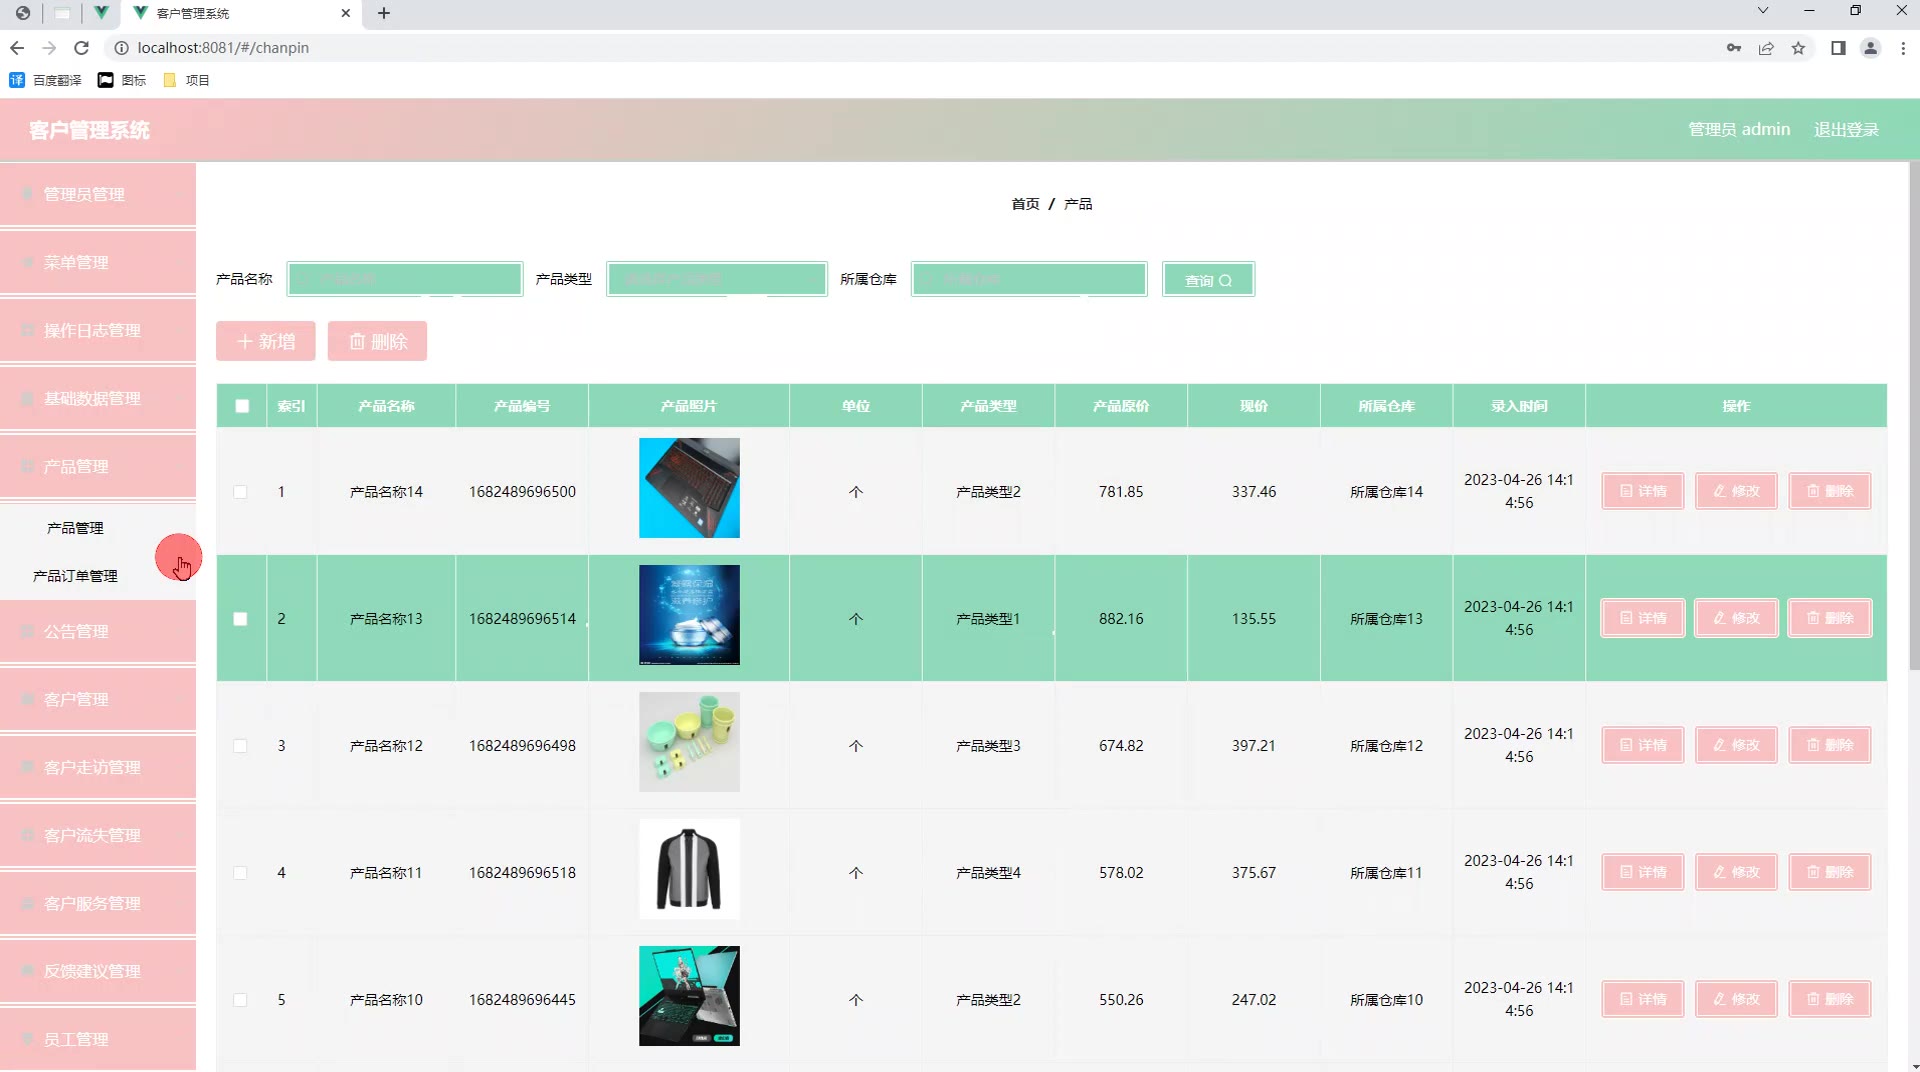This screenshot has width=1920, height=1072.
Task: Click 退出登录 to log out
Action: pos(1846,130)
